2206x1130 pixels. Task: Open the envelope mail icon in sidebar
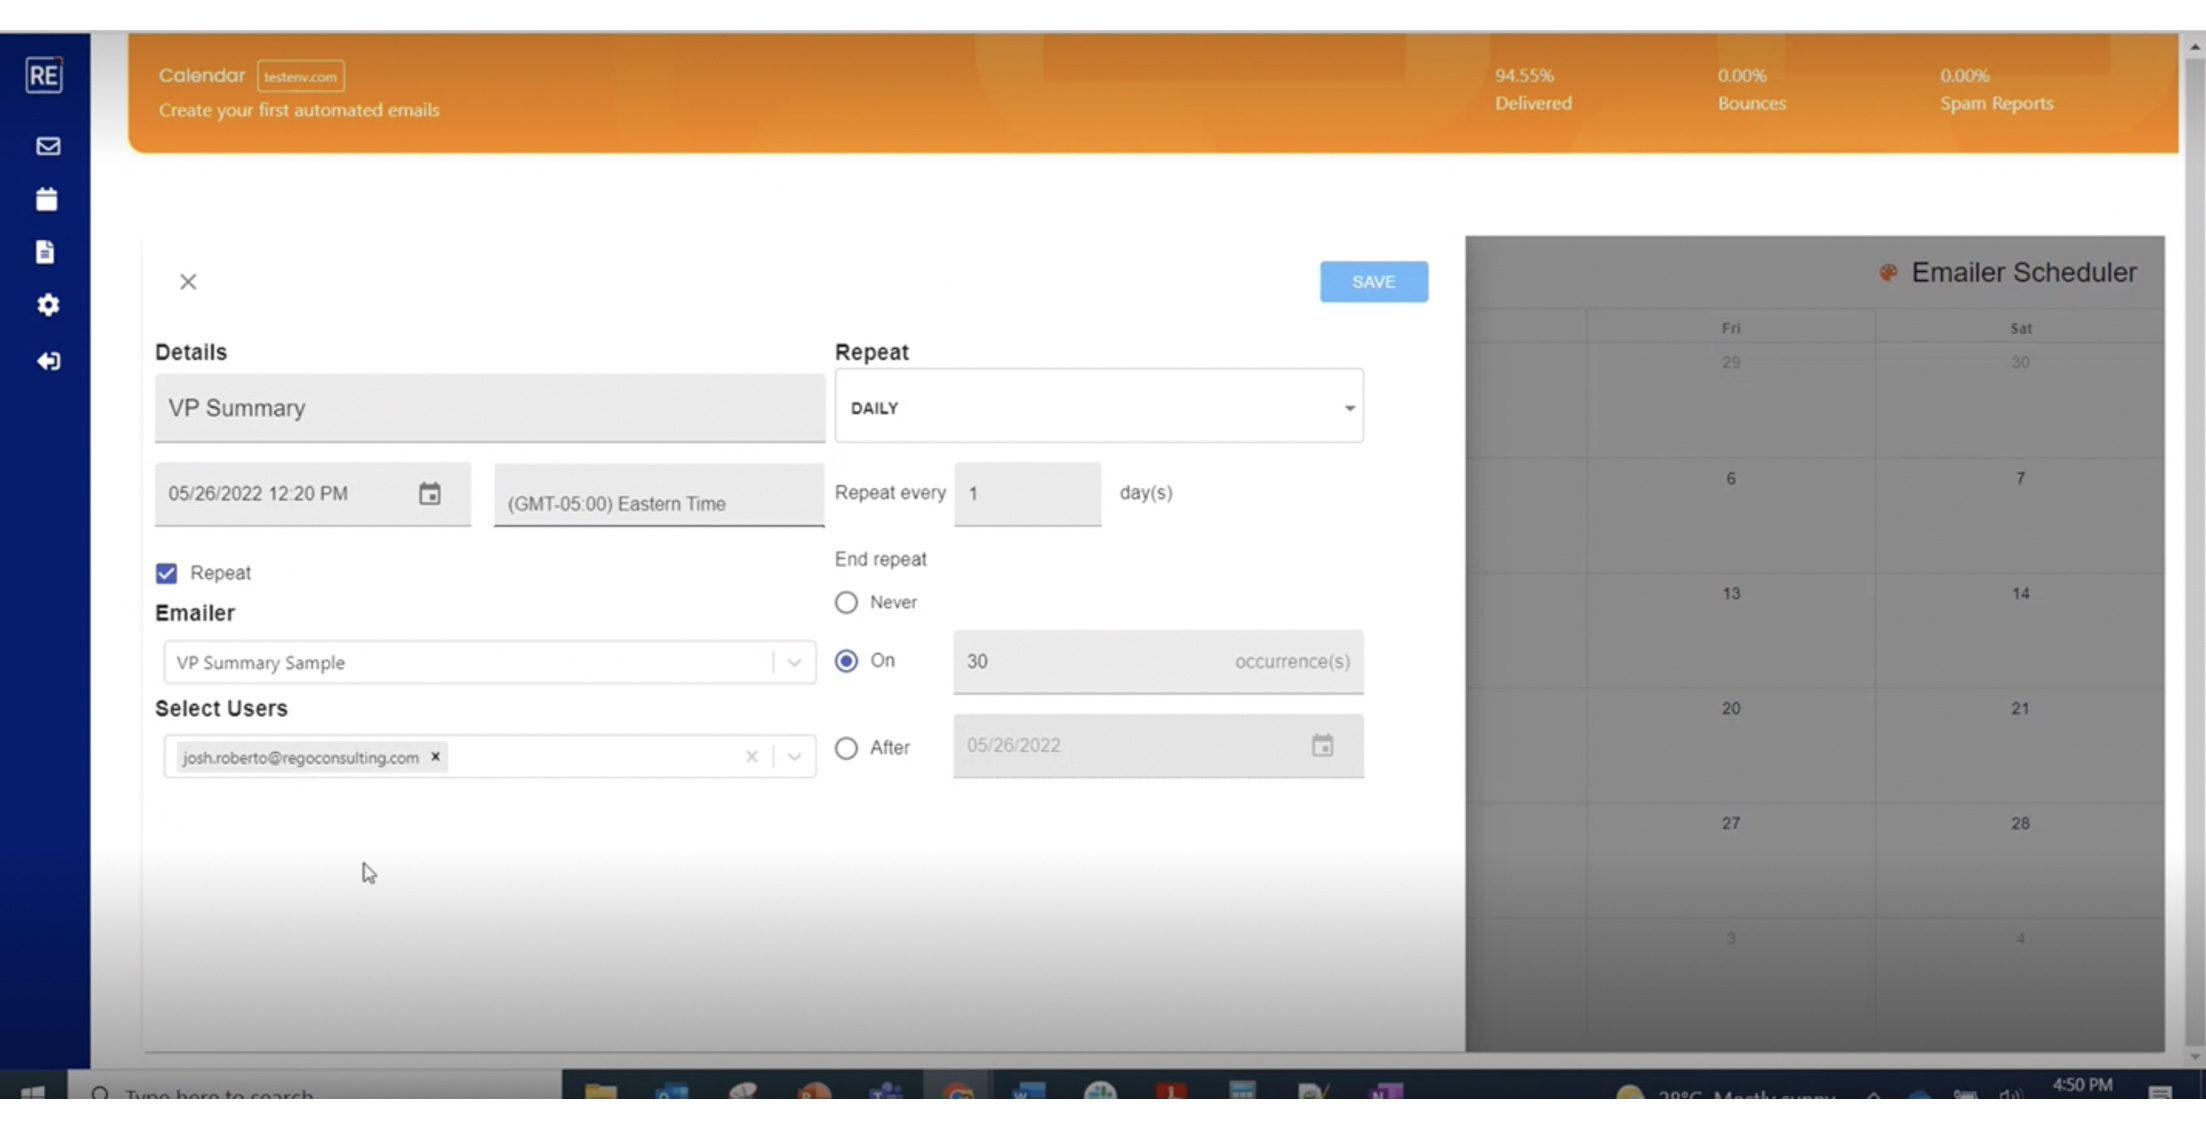point(47,146)
